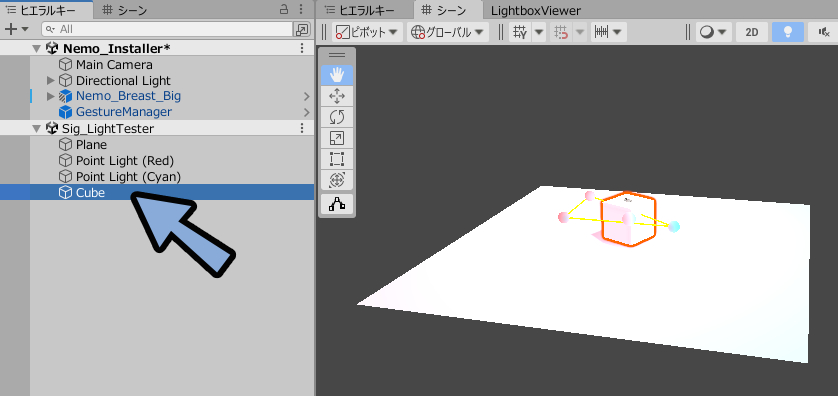Open the custom editor tools icon
Screen dimensions: 838x396
pyautogui.click(x=337, y=204)
